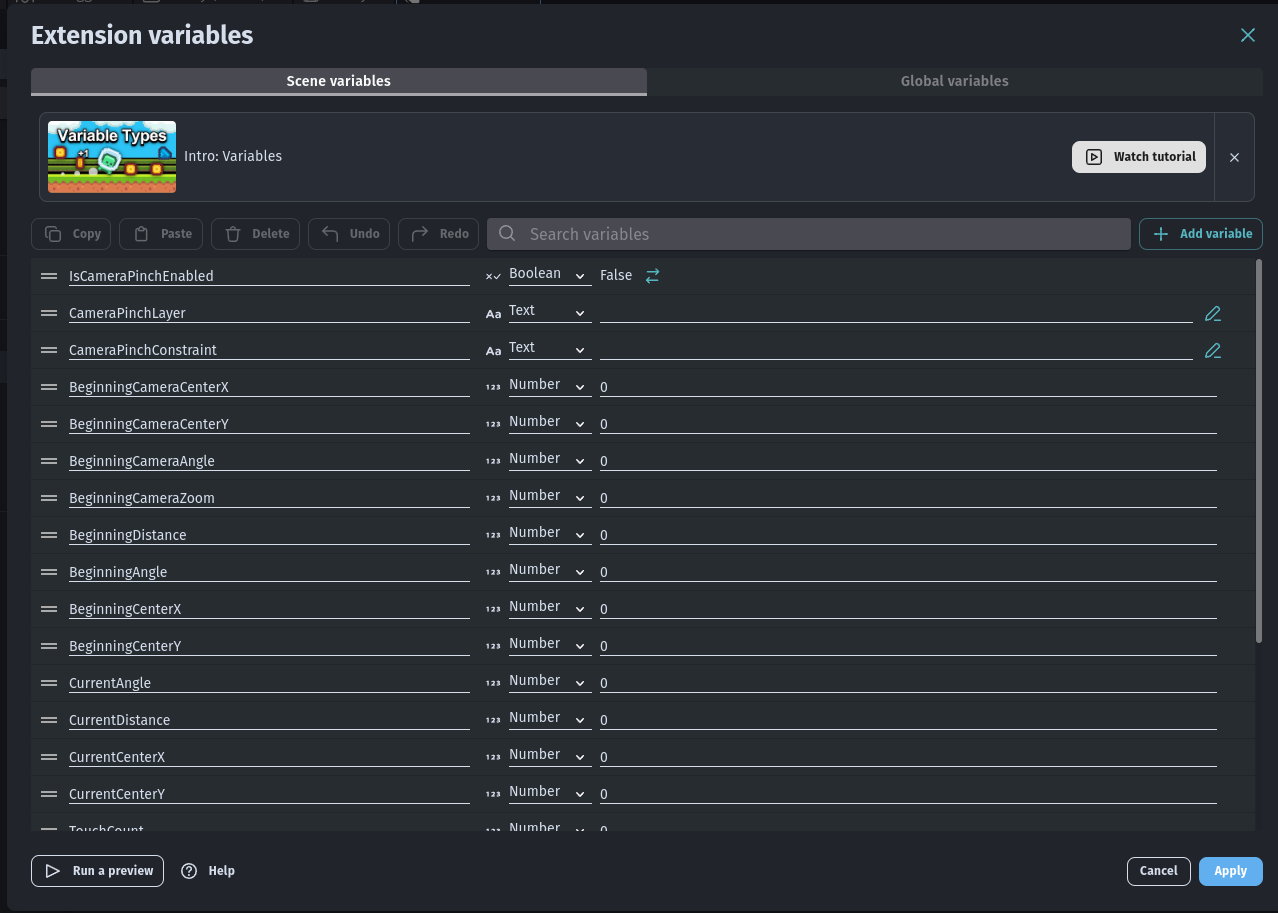1278x913 pixels.
Task: Open text editor pencil for CameraPinchLayer
Action: coord(1213,313)
